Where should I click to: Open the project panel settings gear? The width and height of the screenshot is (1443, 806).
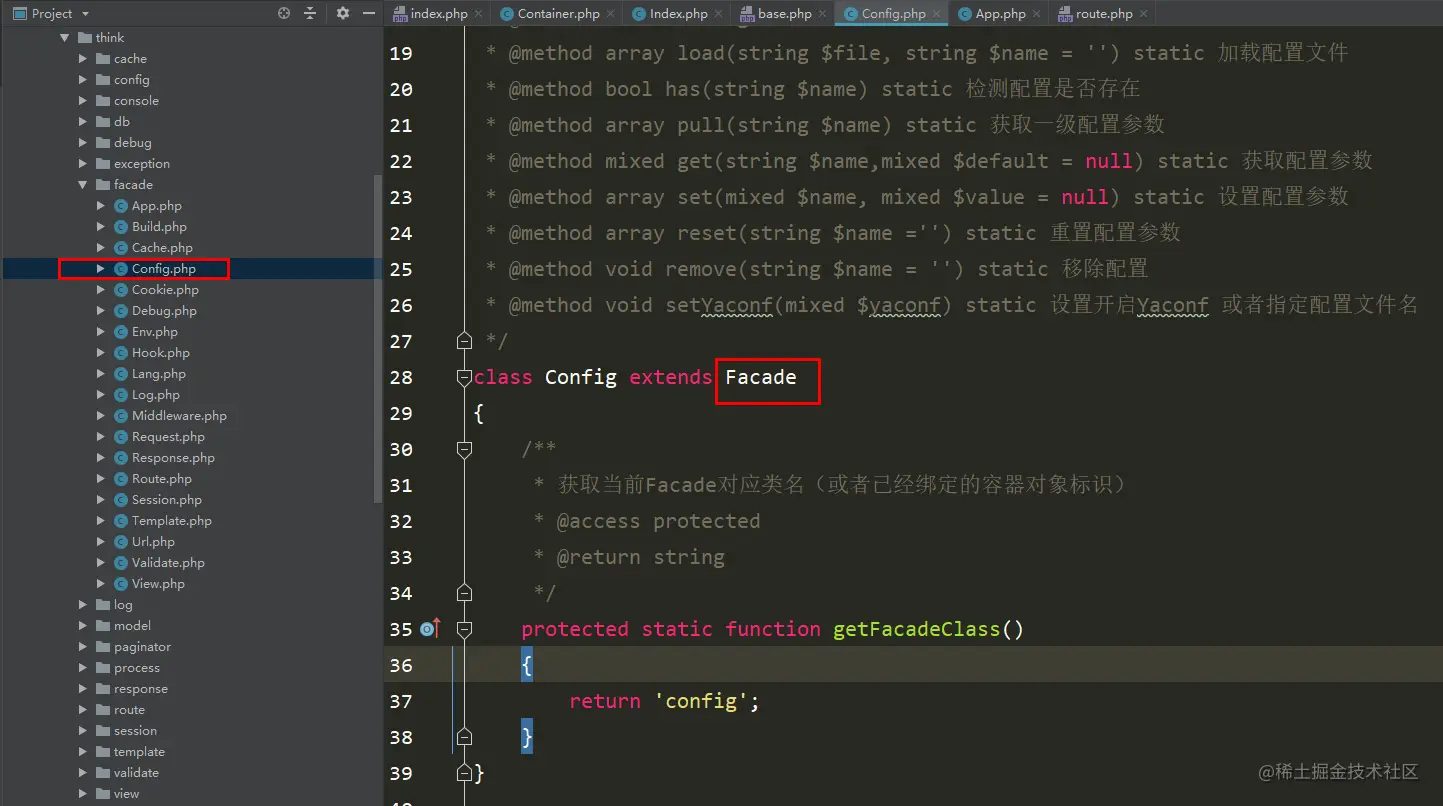343,13
